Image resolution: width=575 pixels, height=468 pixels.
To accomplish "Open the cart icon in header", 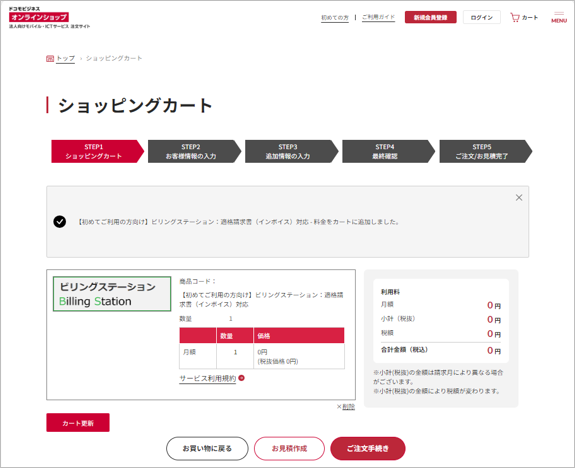I will click(515, 17).
